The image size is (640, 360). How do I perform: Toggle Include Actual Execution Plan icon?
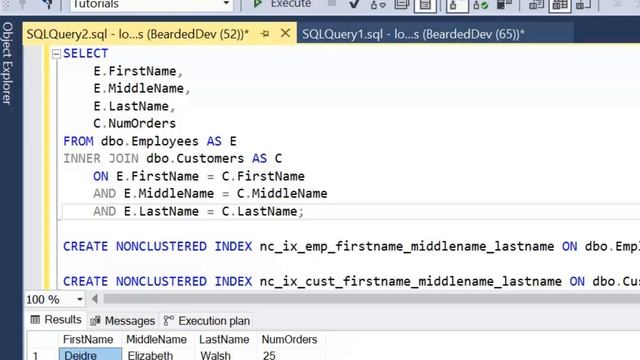click(x=456, y=5)
